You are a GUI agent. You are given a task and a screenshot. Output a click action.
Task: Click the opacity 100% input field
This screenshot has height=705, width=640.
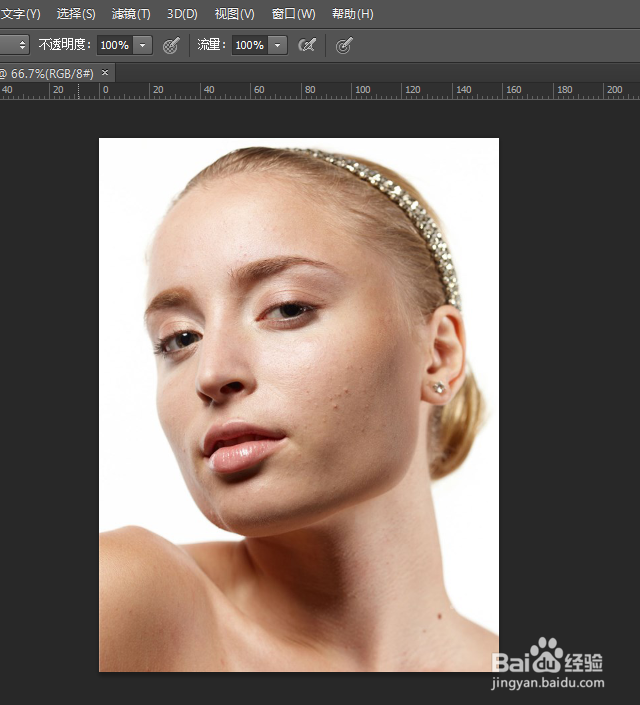coord(114,45)
